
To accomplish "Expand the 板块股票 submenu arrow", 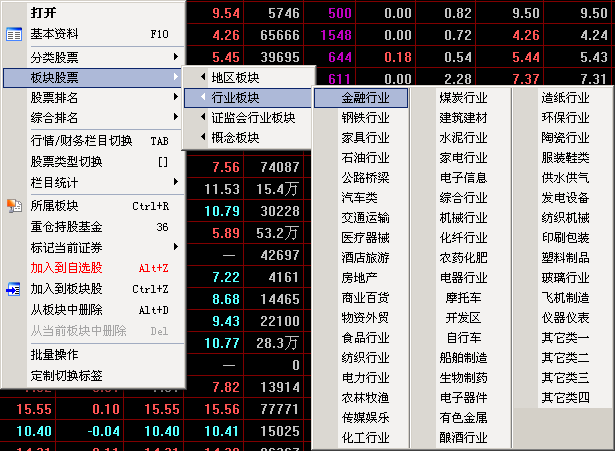I will [176, 77].
